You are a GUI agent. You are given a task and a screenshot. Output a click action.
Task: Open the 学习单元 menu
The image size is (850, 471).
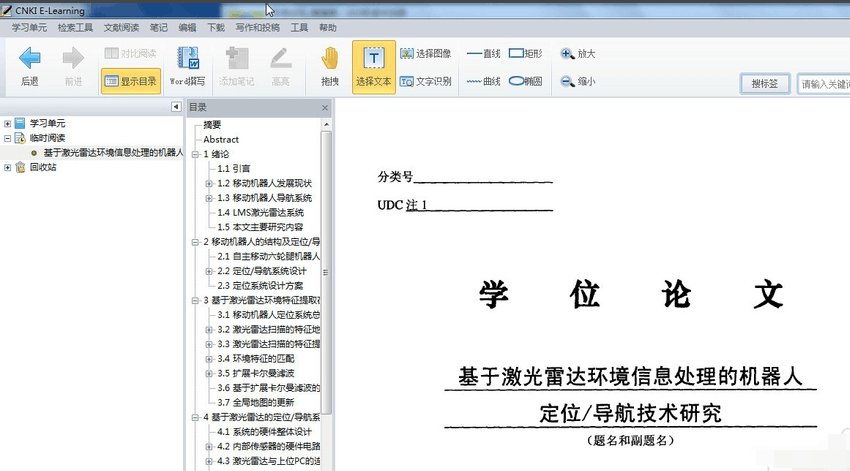(x=29, y=28)
